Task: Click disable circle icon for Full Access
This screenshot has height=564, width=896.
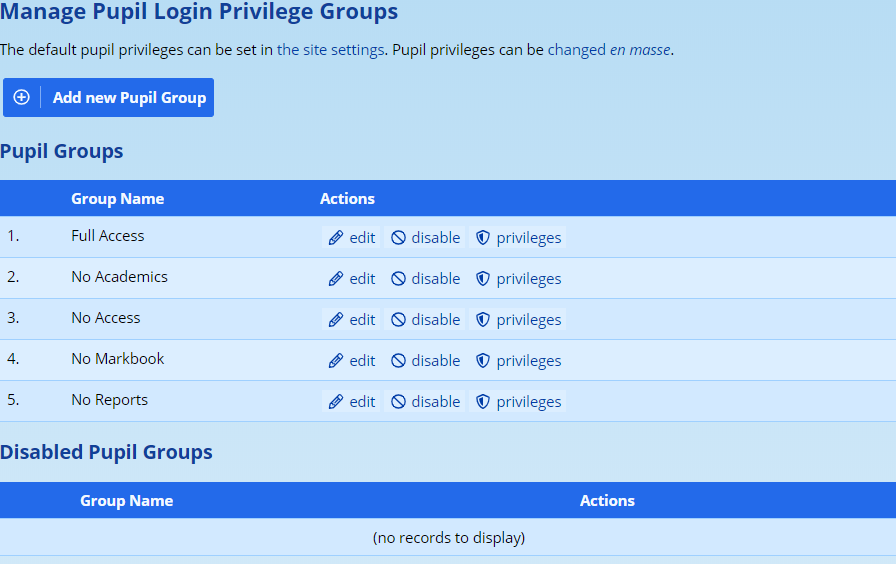Action: coord(398,238)
